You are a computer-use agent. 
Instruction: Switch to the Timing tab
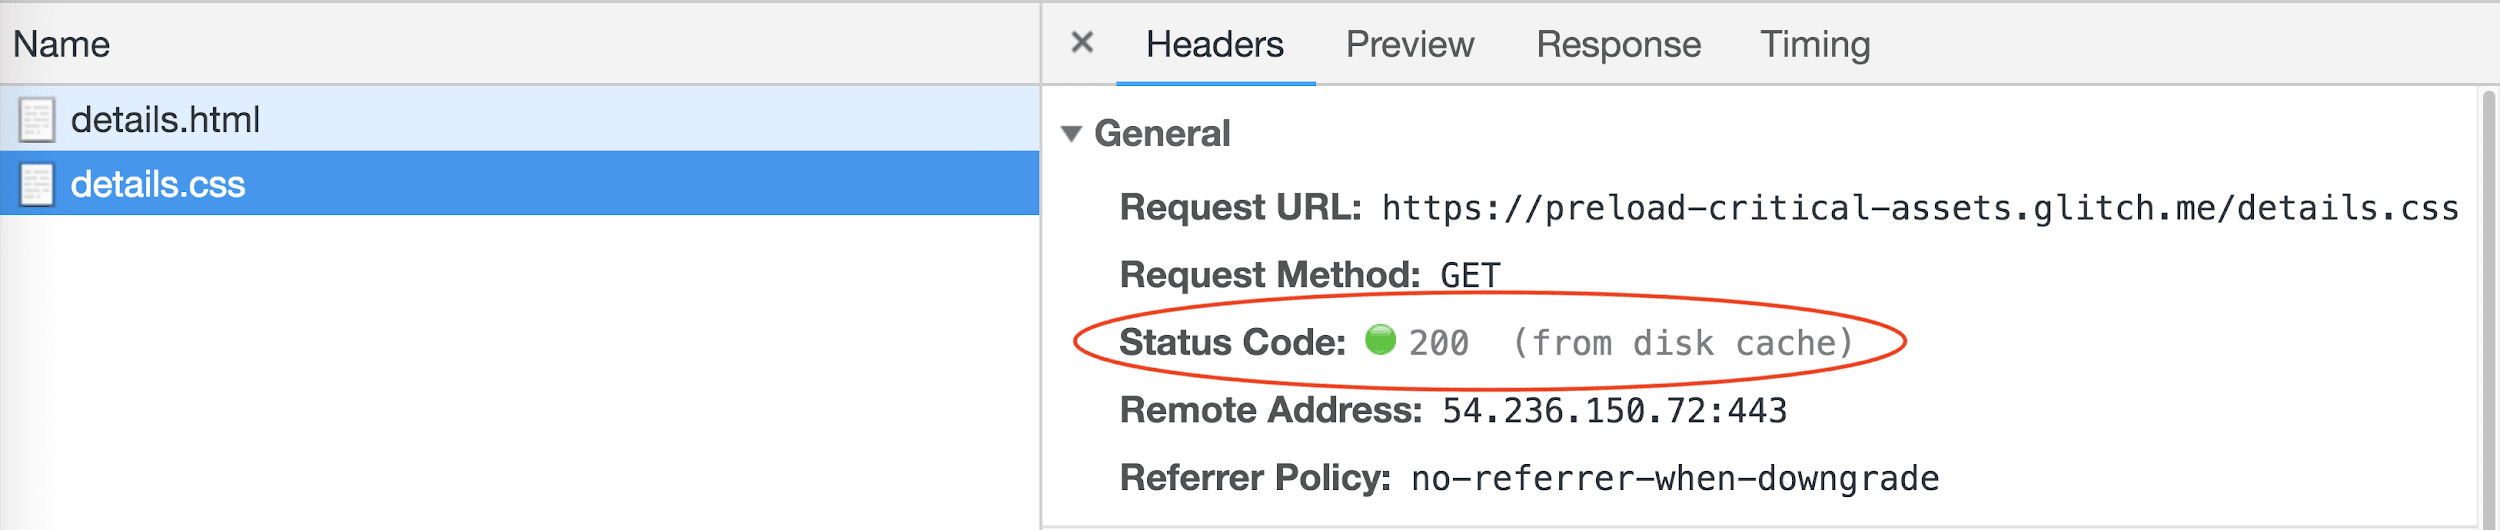1815,44
